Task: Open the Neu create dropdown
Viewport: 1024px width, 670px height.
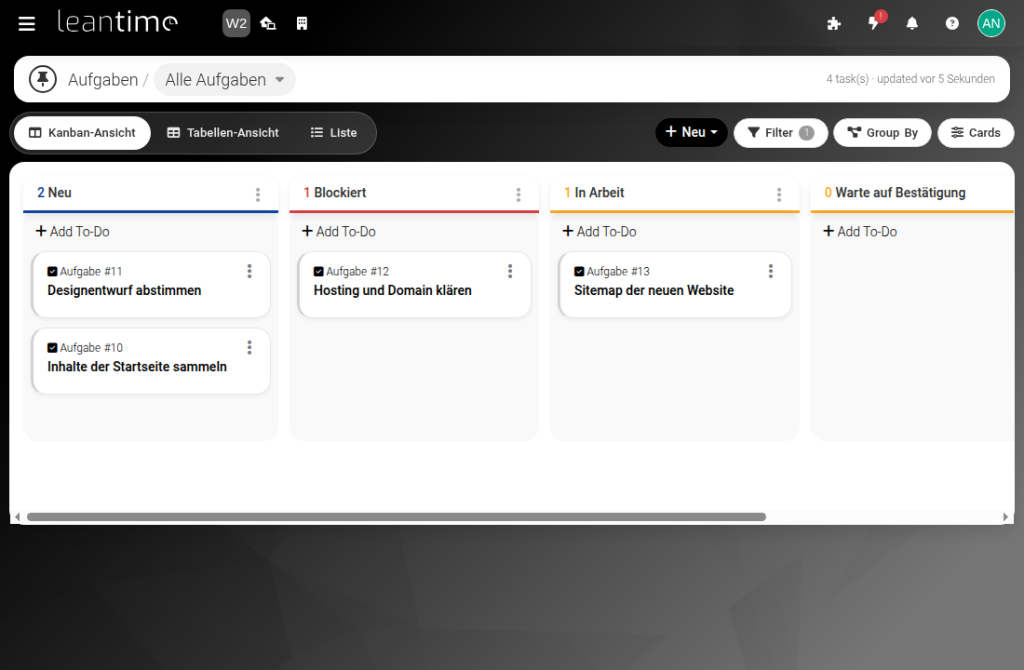Action: coord(691,133)
